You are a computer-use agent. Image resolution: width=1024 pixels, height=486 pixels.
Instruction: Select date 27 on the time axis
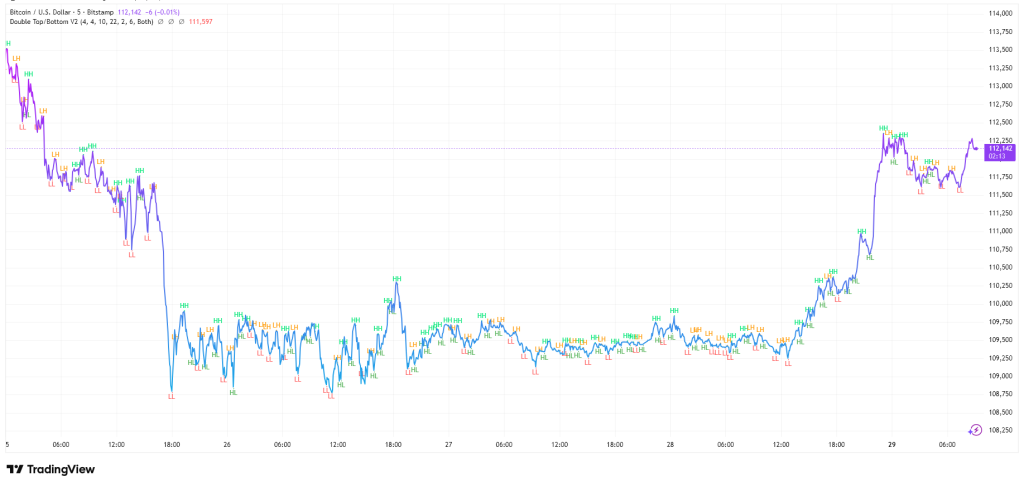point(449,444)
